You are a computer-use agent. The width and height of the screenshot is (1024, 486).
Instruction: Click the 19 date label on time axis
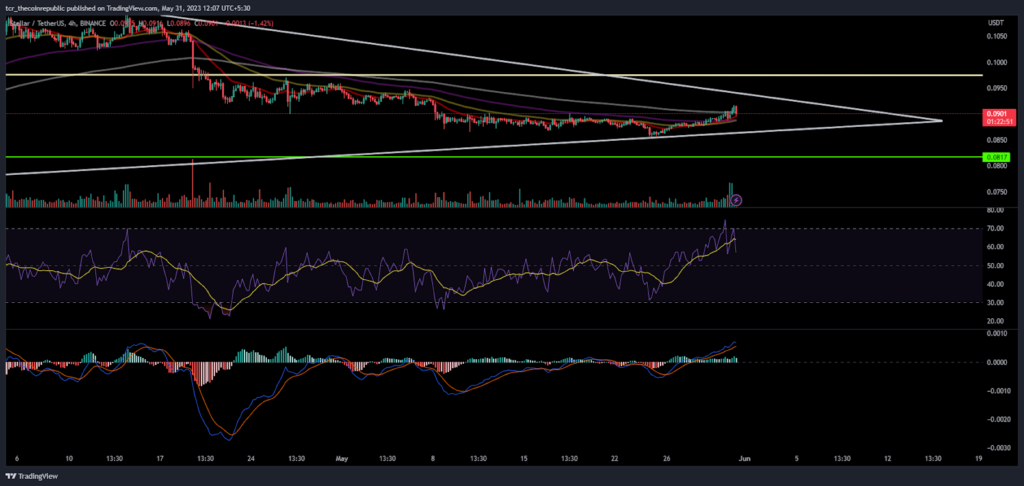pyautogui.click(x=978, y=459)
